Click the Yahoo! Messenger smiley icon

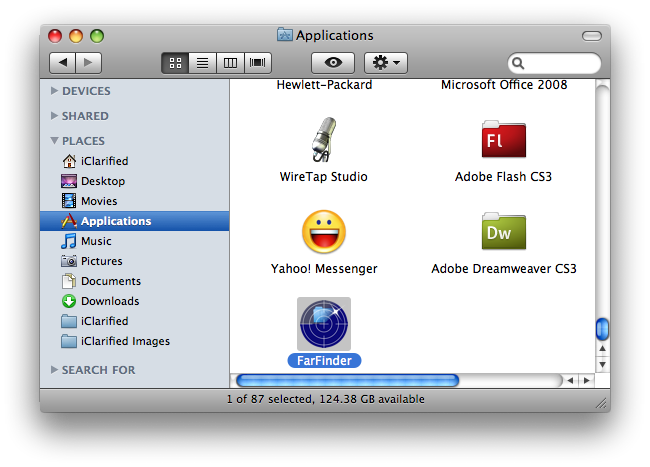324,232
